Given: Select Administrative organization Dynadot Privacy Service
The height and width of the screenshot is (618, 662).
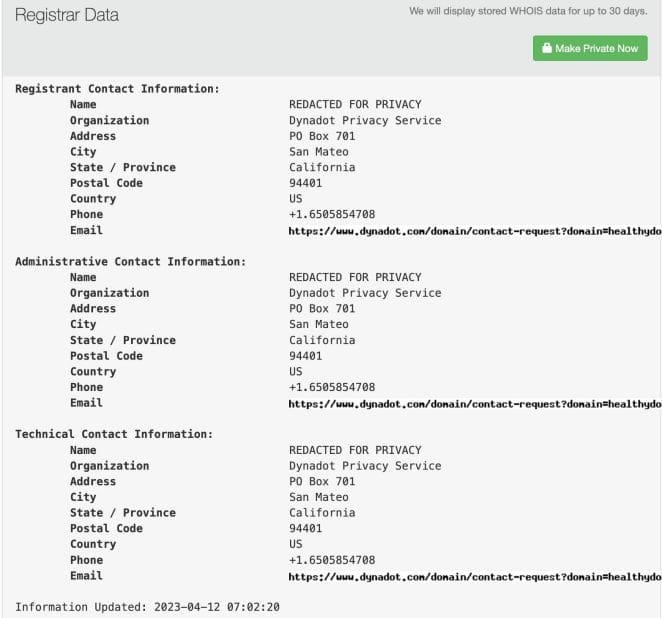Looking at the screenshot, I should (365, 293).
